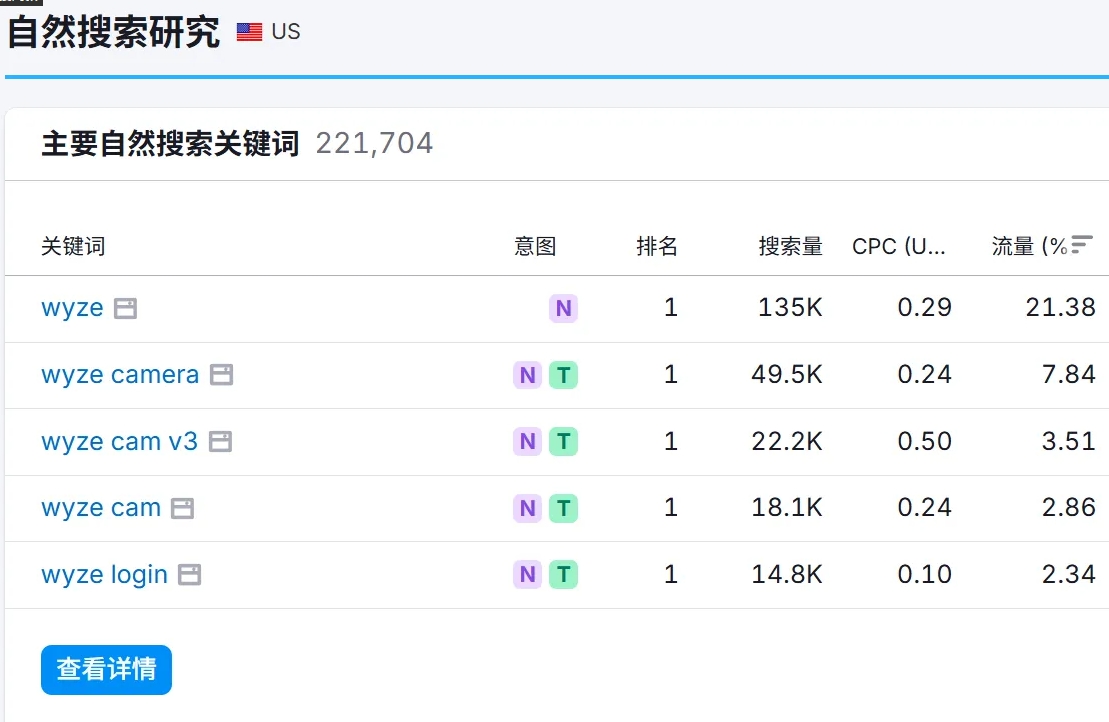Click the T intent badge for wyze cam v3

563,441
